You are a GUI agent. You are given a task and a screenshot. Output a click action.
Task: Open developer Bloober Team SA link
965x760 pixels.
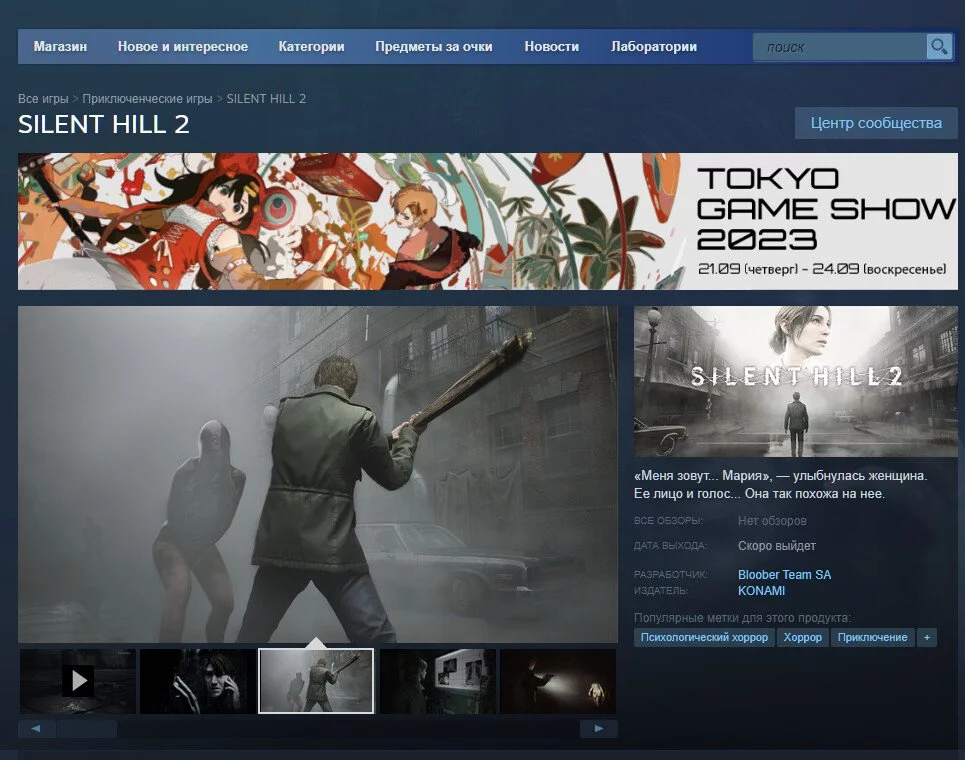pyautogui.click(x=784, y=575)
